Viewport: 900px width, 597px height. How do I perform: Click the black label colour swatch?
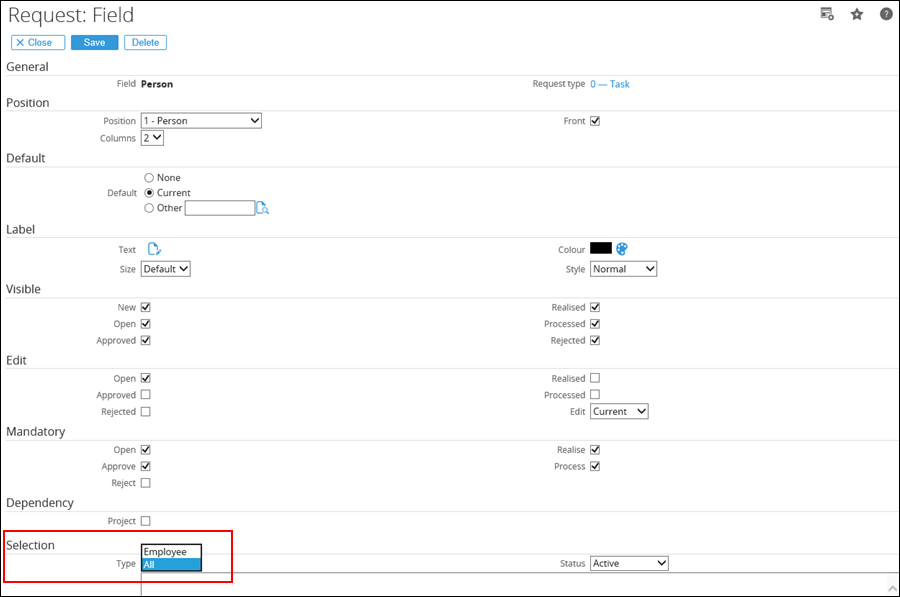[600, 248]
